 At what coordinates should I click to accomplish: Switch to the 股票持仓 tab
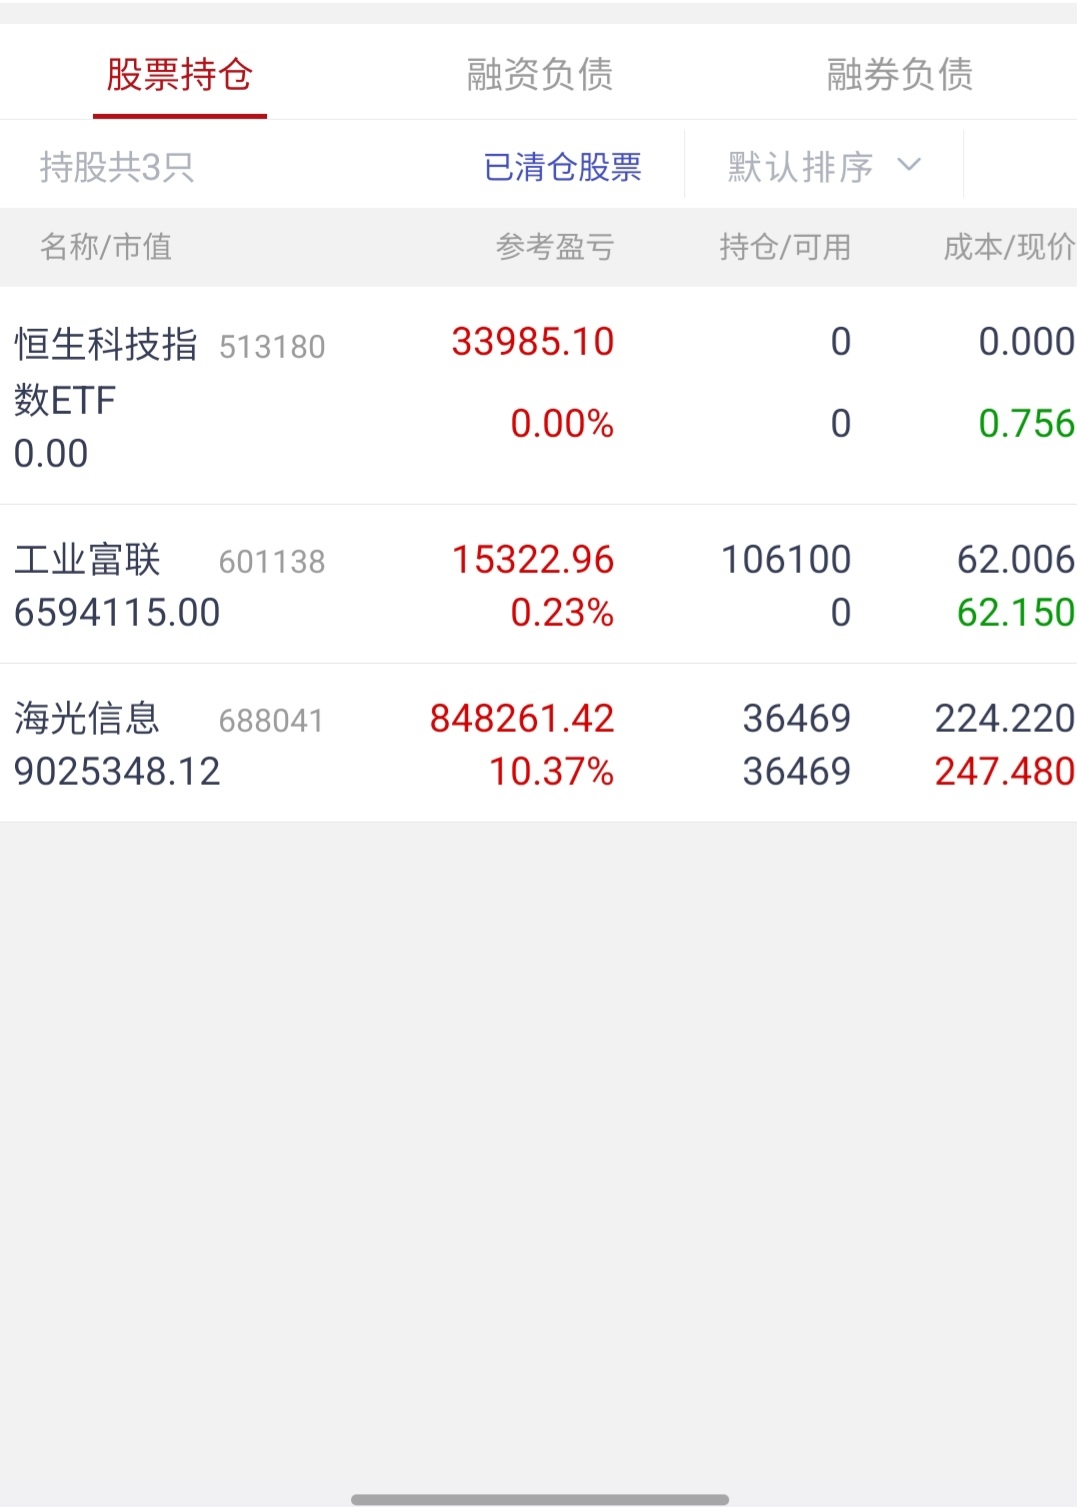click(x=180, y=75)
